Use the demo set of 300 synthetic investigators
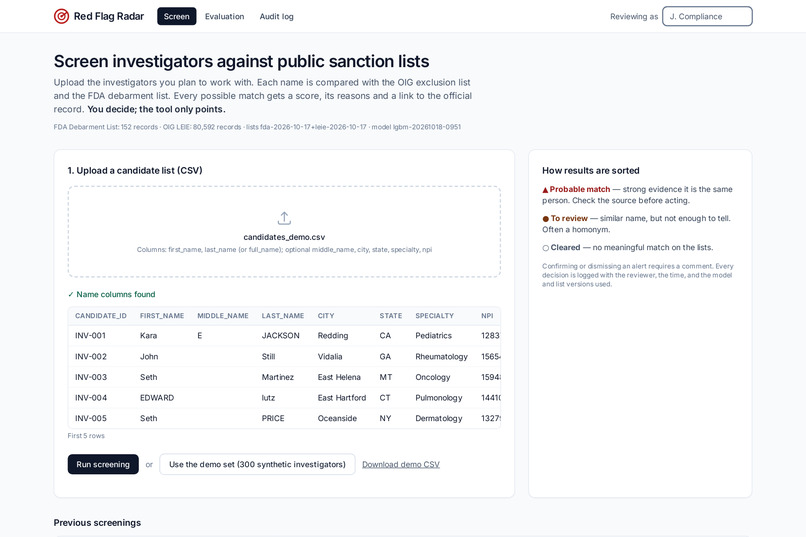 [257, 465]
